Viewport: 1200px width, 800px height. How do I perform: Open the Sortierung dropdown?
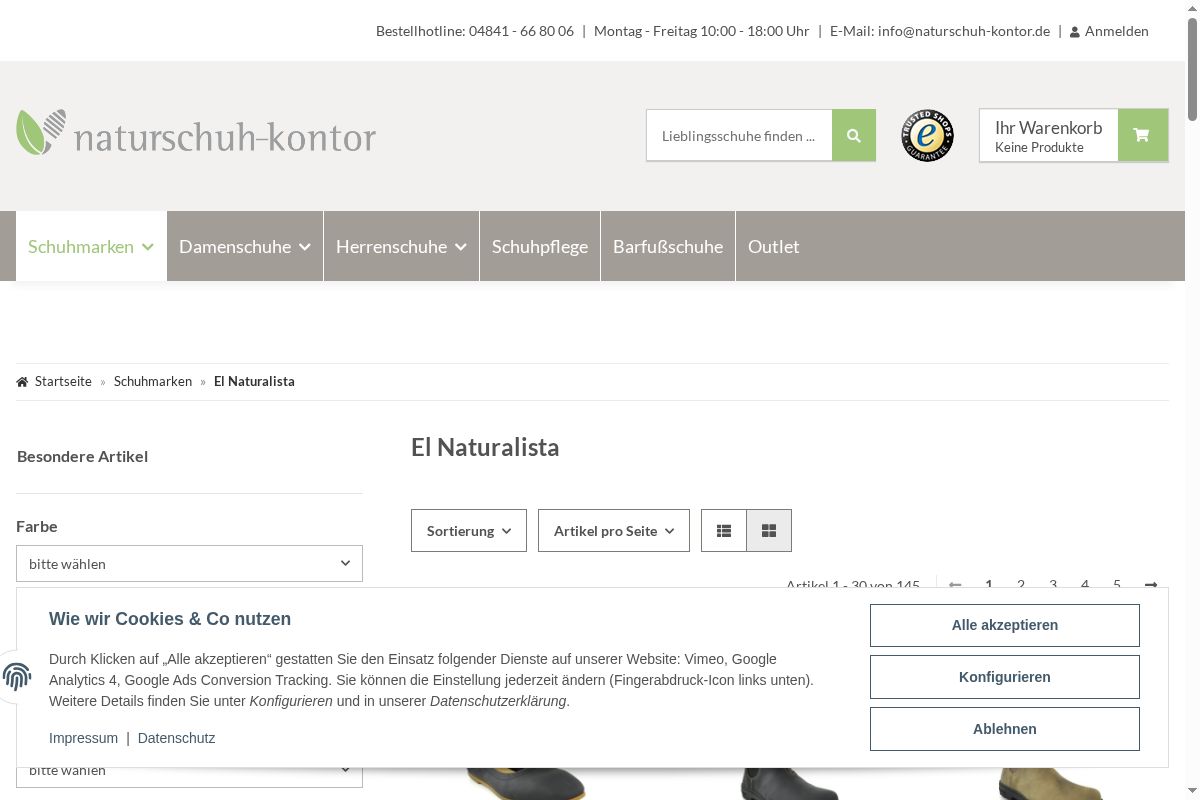pos(469,531)
